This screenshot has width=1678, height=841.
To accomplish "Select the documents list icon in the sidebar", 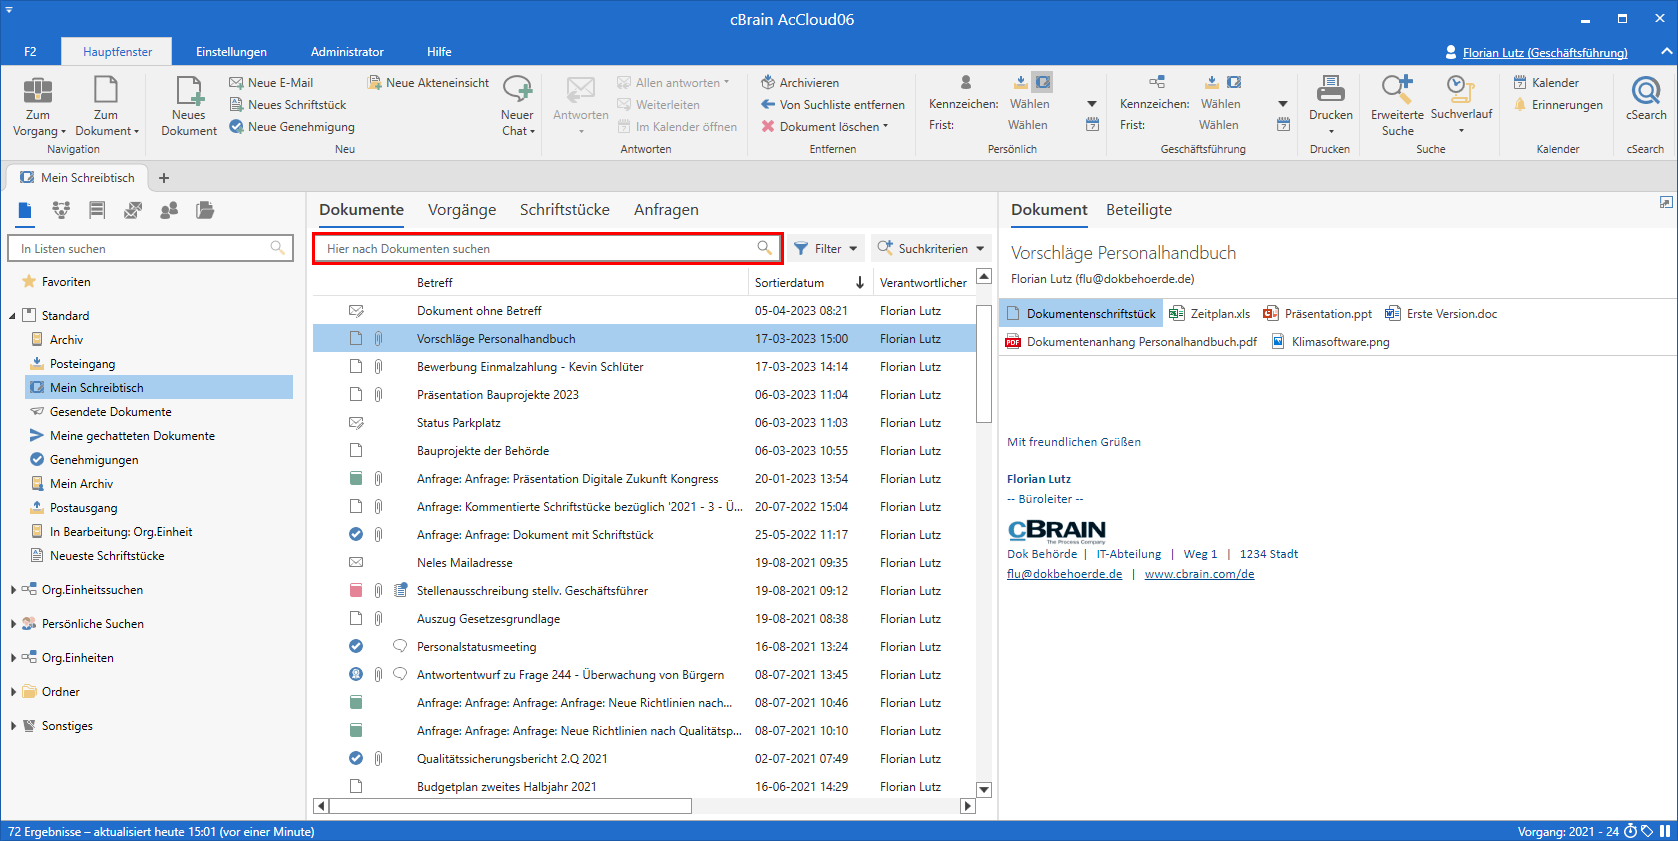I will pyautogui.click(x=25, y=210).
